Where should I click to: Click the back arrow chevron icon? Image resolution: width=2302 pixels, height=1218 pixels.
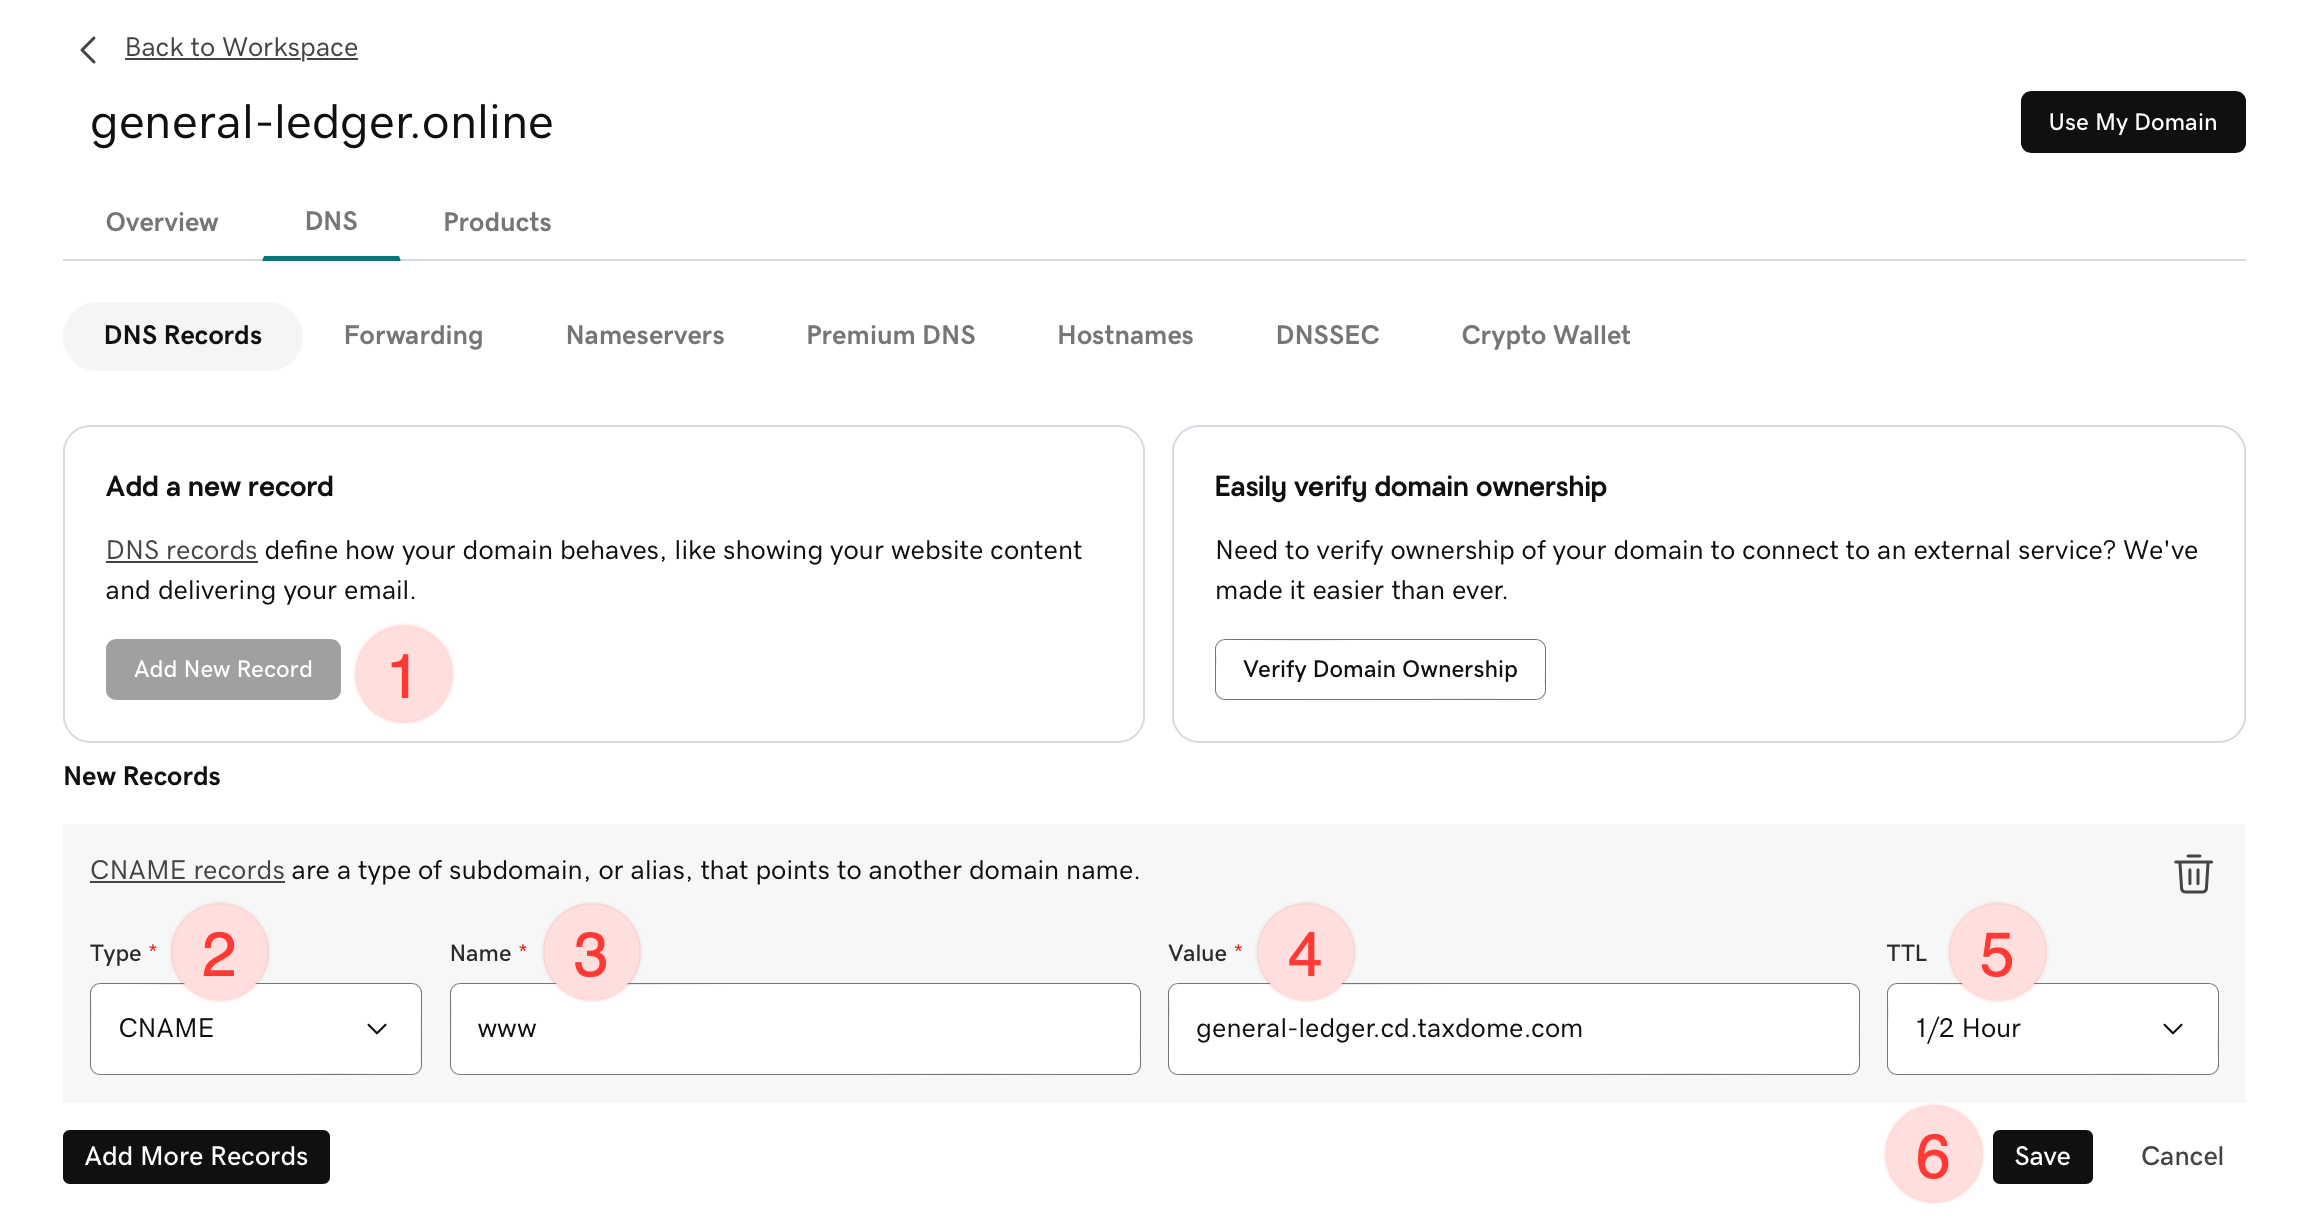click(88, 49)
